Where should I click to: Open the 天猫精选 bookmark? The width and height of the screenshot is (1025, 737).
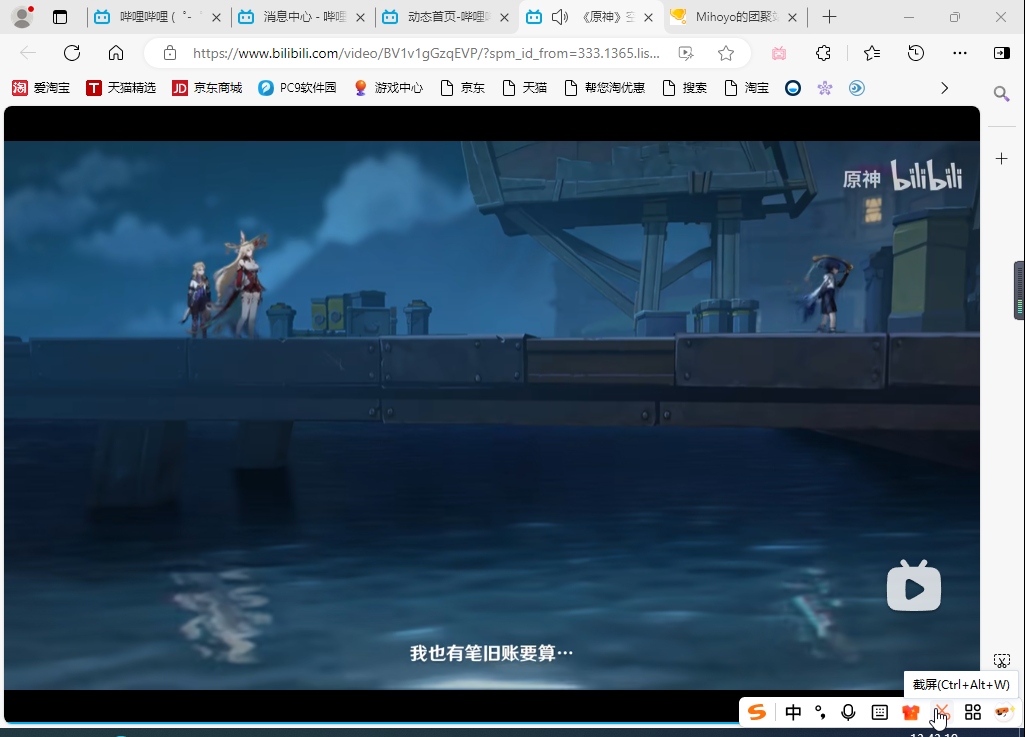coord(121,88)
